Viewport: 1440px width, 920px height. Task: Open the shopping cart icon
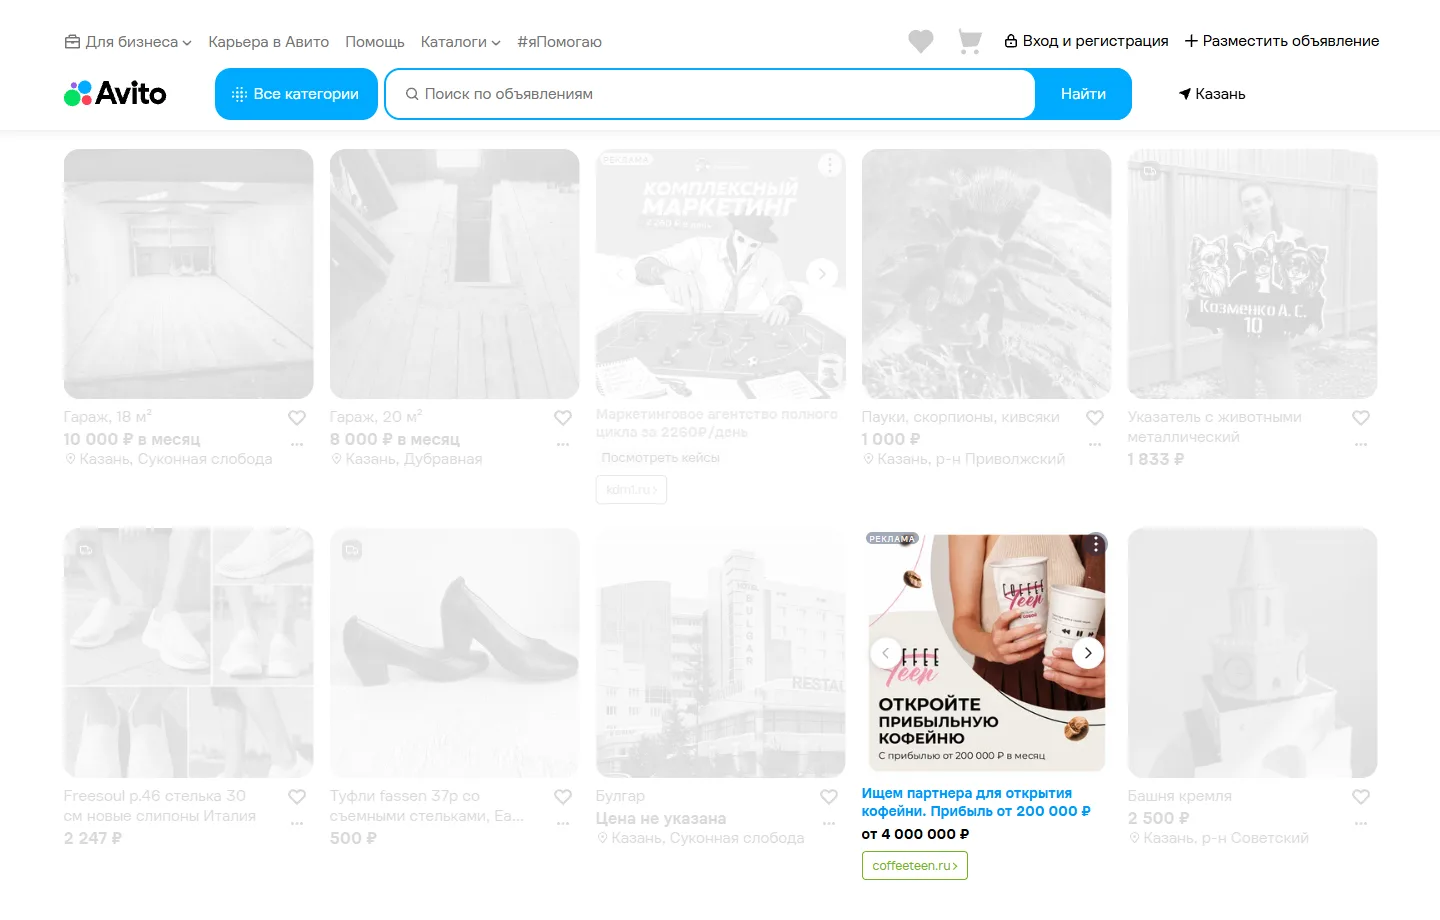tap(969, 41)
